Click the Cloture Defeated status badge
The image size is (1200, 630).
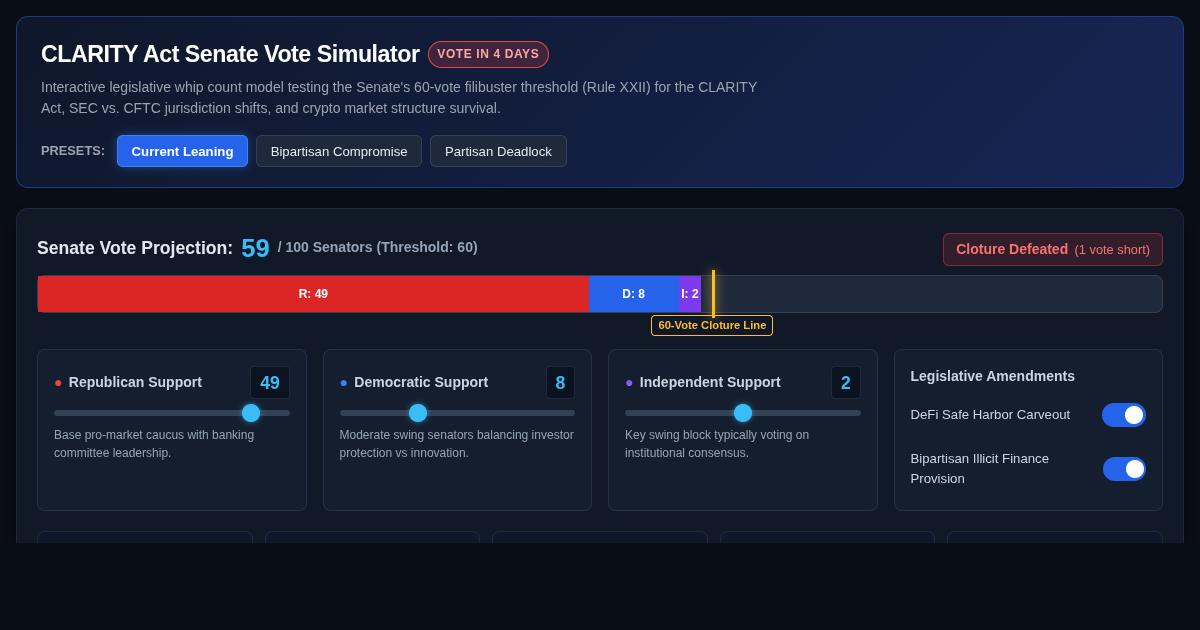click(x=1053, y=249)
